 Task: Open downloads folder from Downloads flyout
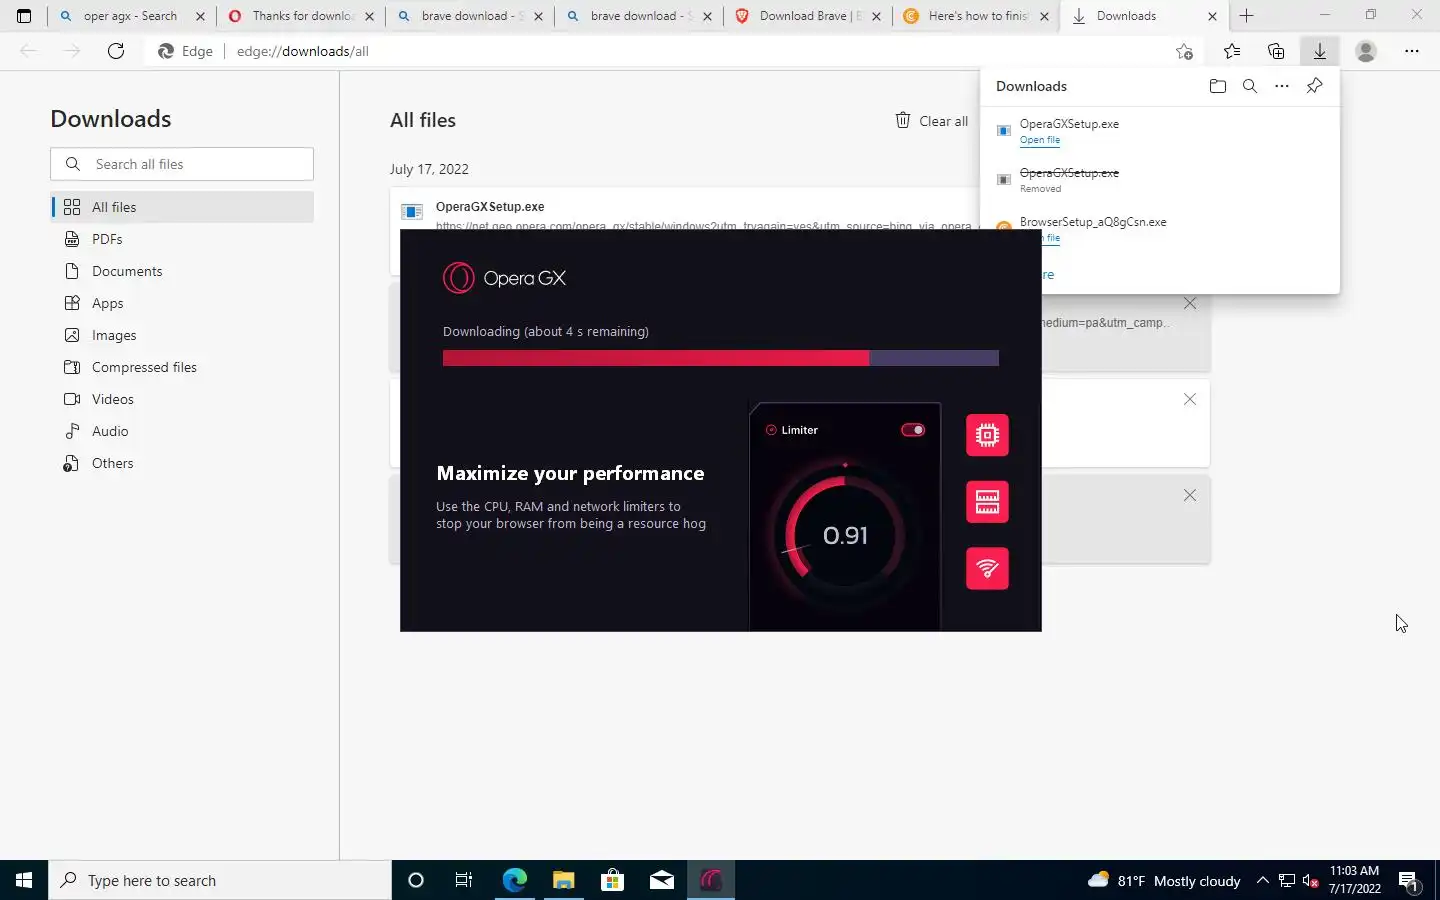pos(1218,86)
